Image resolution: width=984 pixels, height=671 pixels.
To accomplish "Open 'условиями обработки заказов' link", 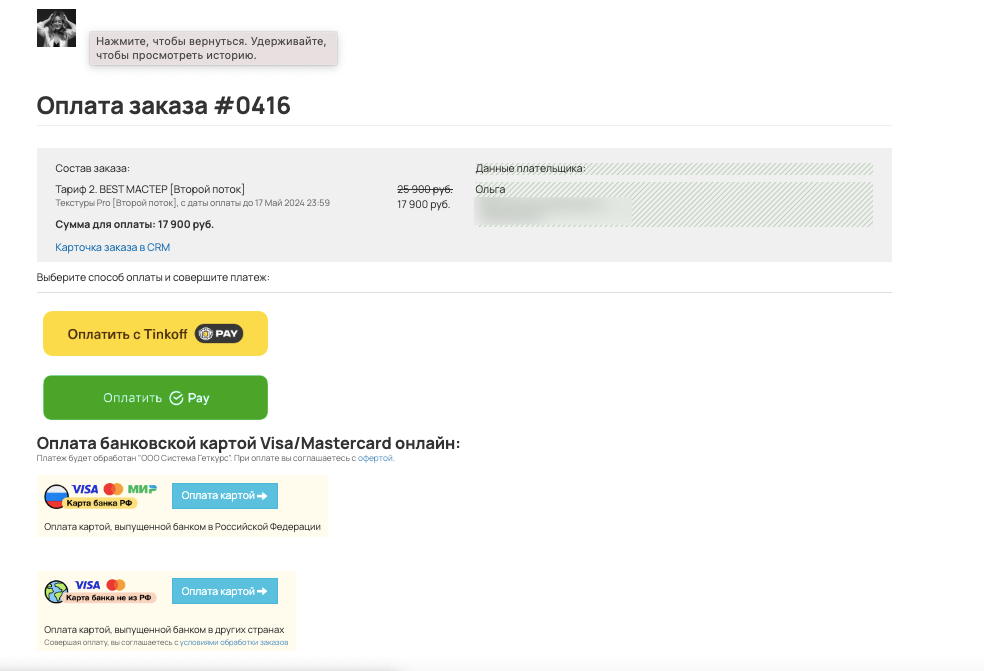I will (234, 643).
